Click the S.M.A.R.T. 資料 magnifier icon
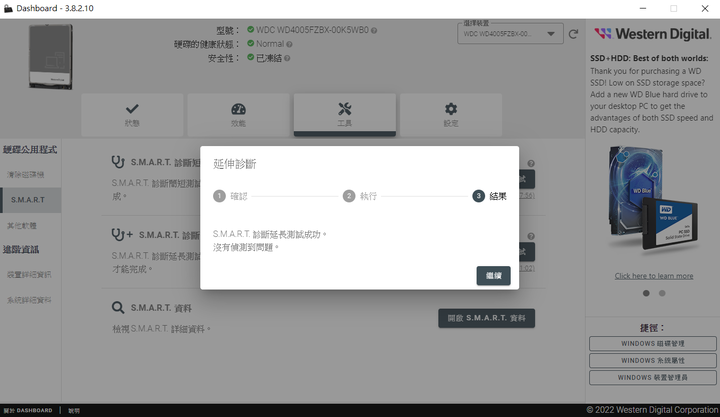720x417 pixels. 118,307
